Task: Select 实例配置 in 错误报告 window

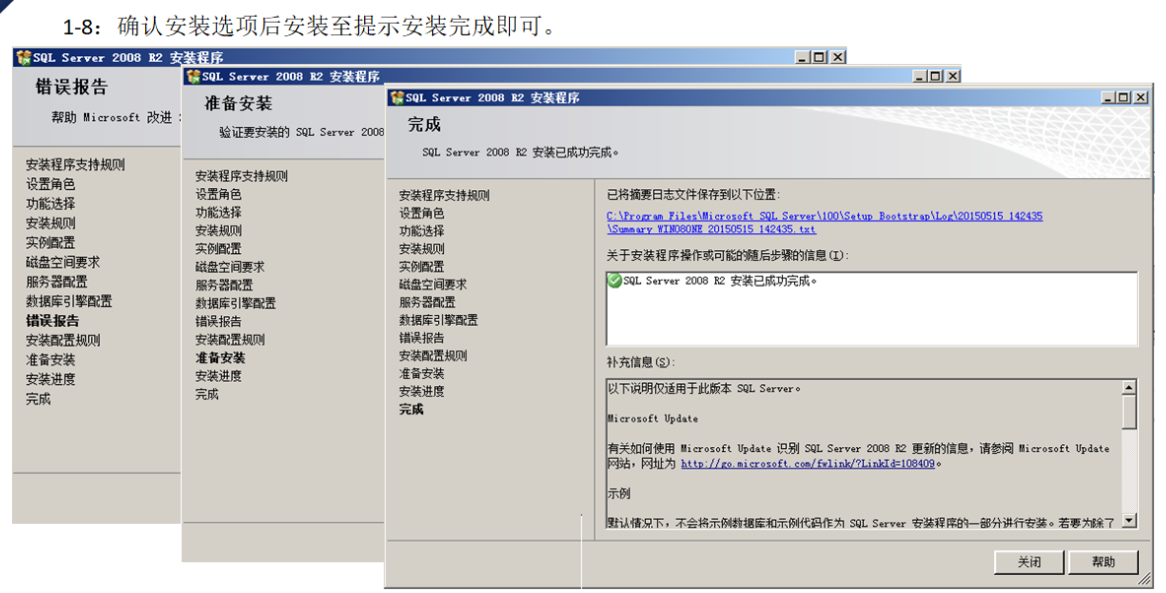Action: 50,243
